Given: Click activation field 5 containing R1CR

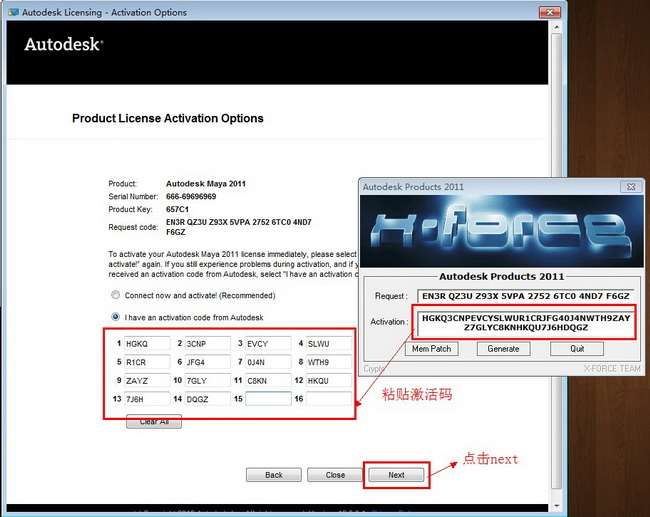Looking at the screenshot, I should tap(147, 362).
